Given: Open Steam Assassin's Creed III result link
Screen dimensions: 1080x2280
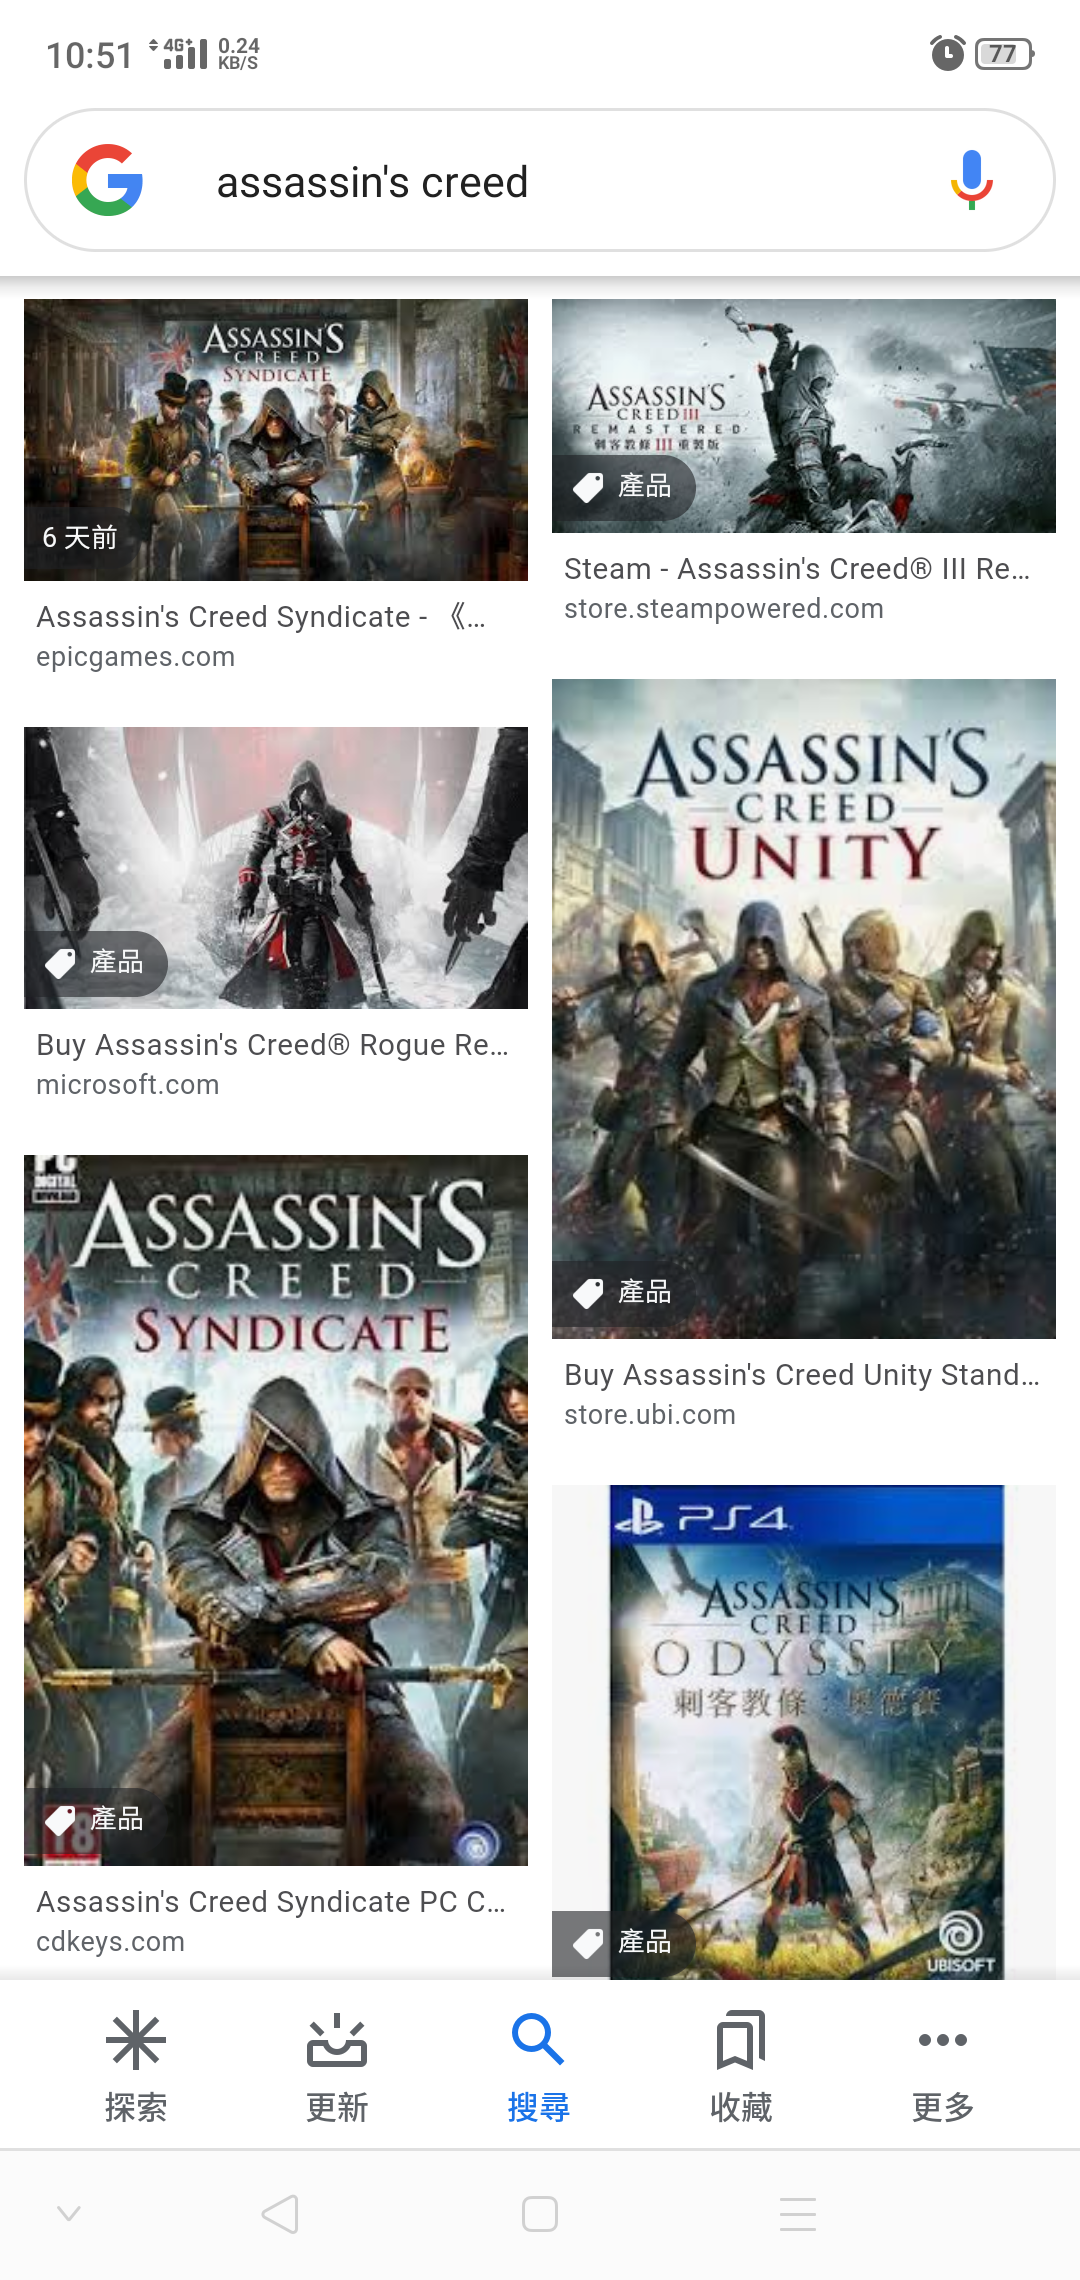Looking at the screenshot, I should coord(797,569).
